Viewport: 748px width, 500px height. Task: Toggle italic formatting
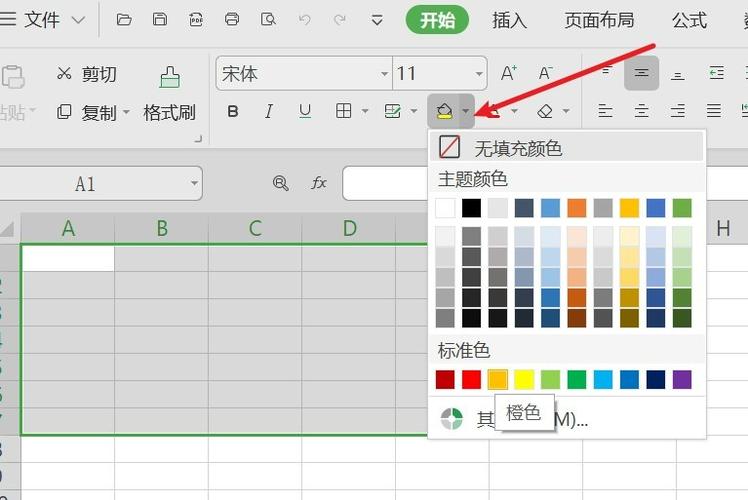tap(269, 112)
